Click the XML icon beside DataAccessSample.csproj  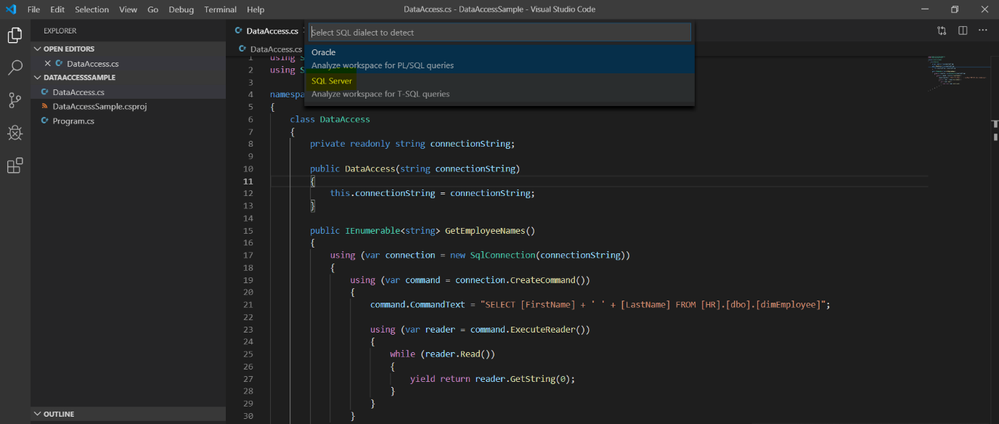pyautogui.click(x=45, y=106)
